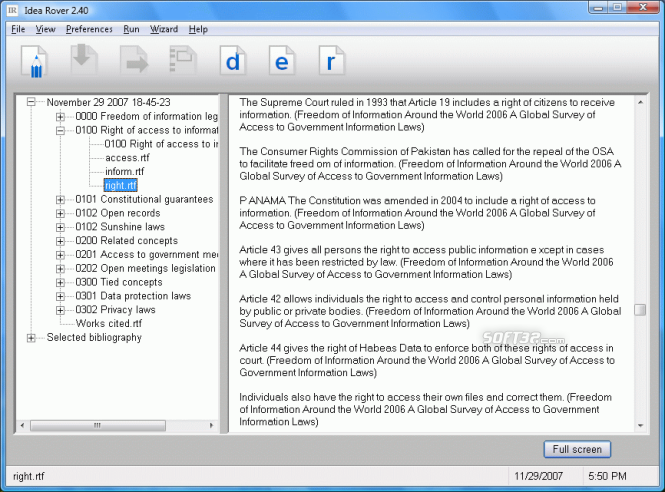The image size is (665, 492).
Task: Expand 0102 Open records node
Action: coord(60,213)
